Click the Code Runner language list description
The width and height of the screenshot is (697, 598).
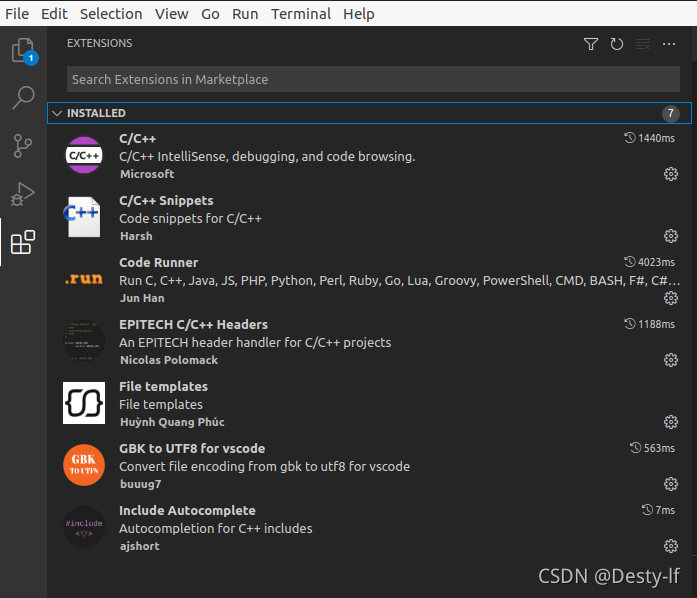(400, 281)
